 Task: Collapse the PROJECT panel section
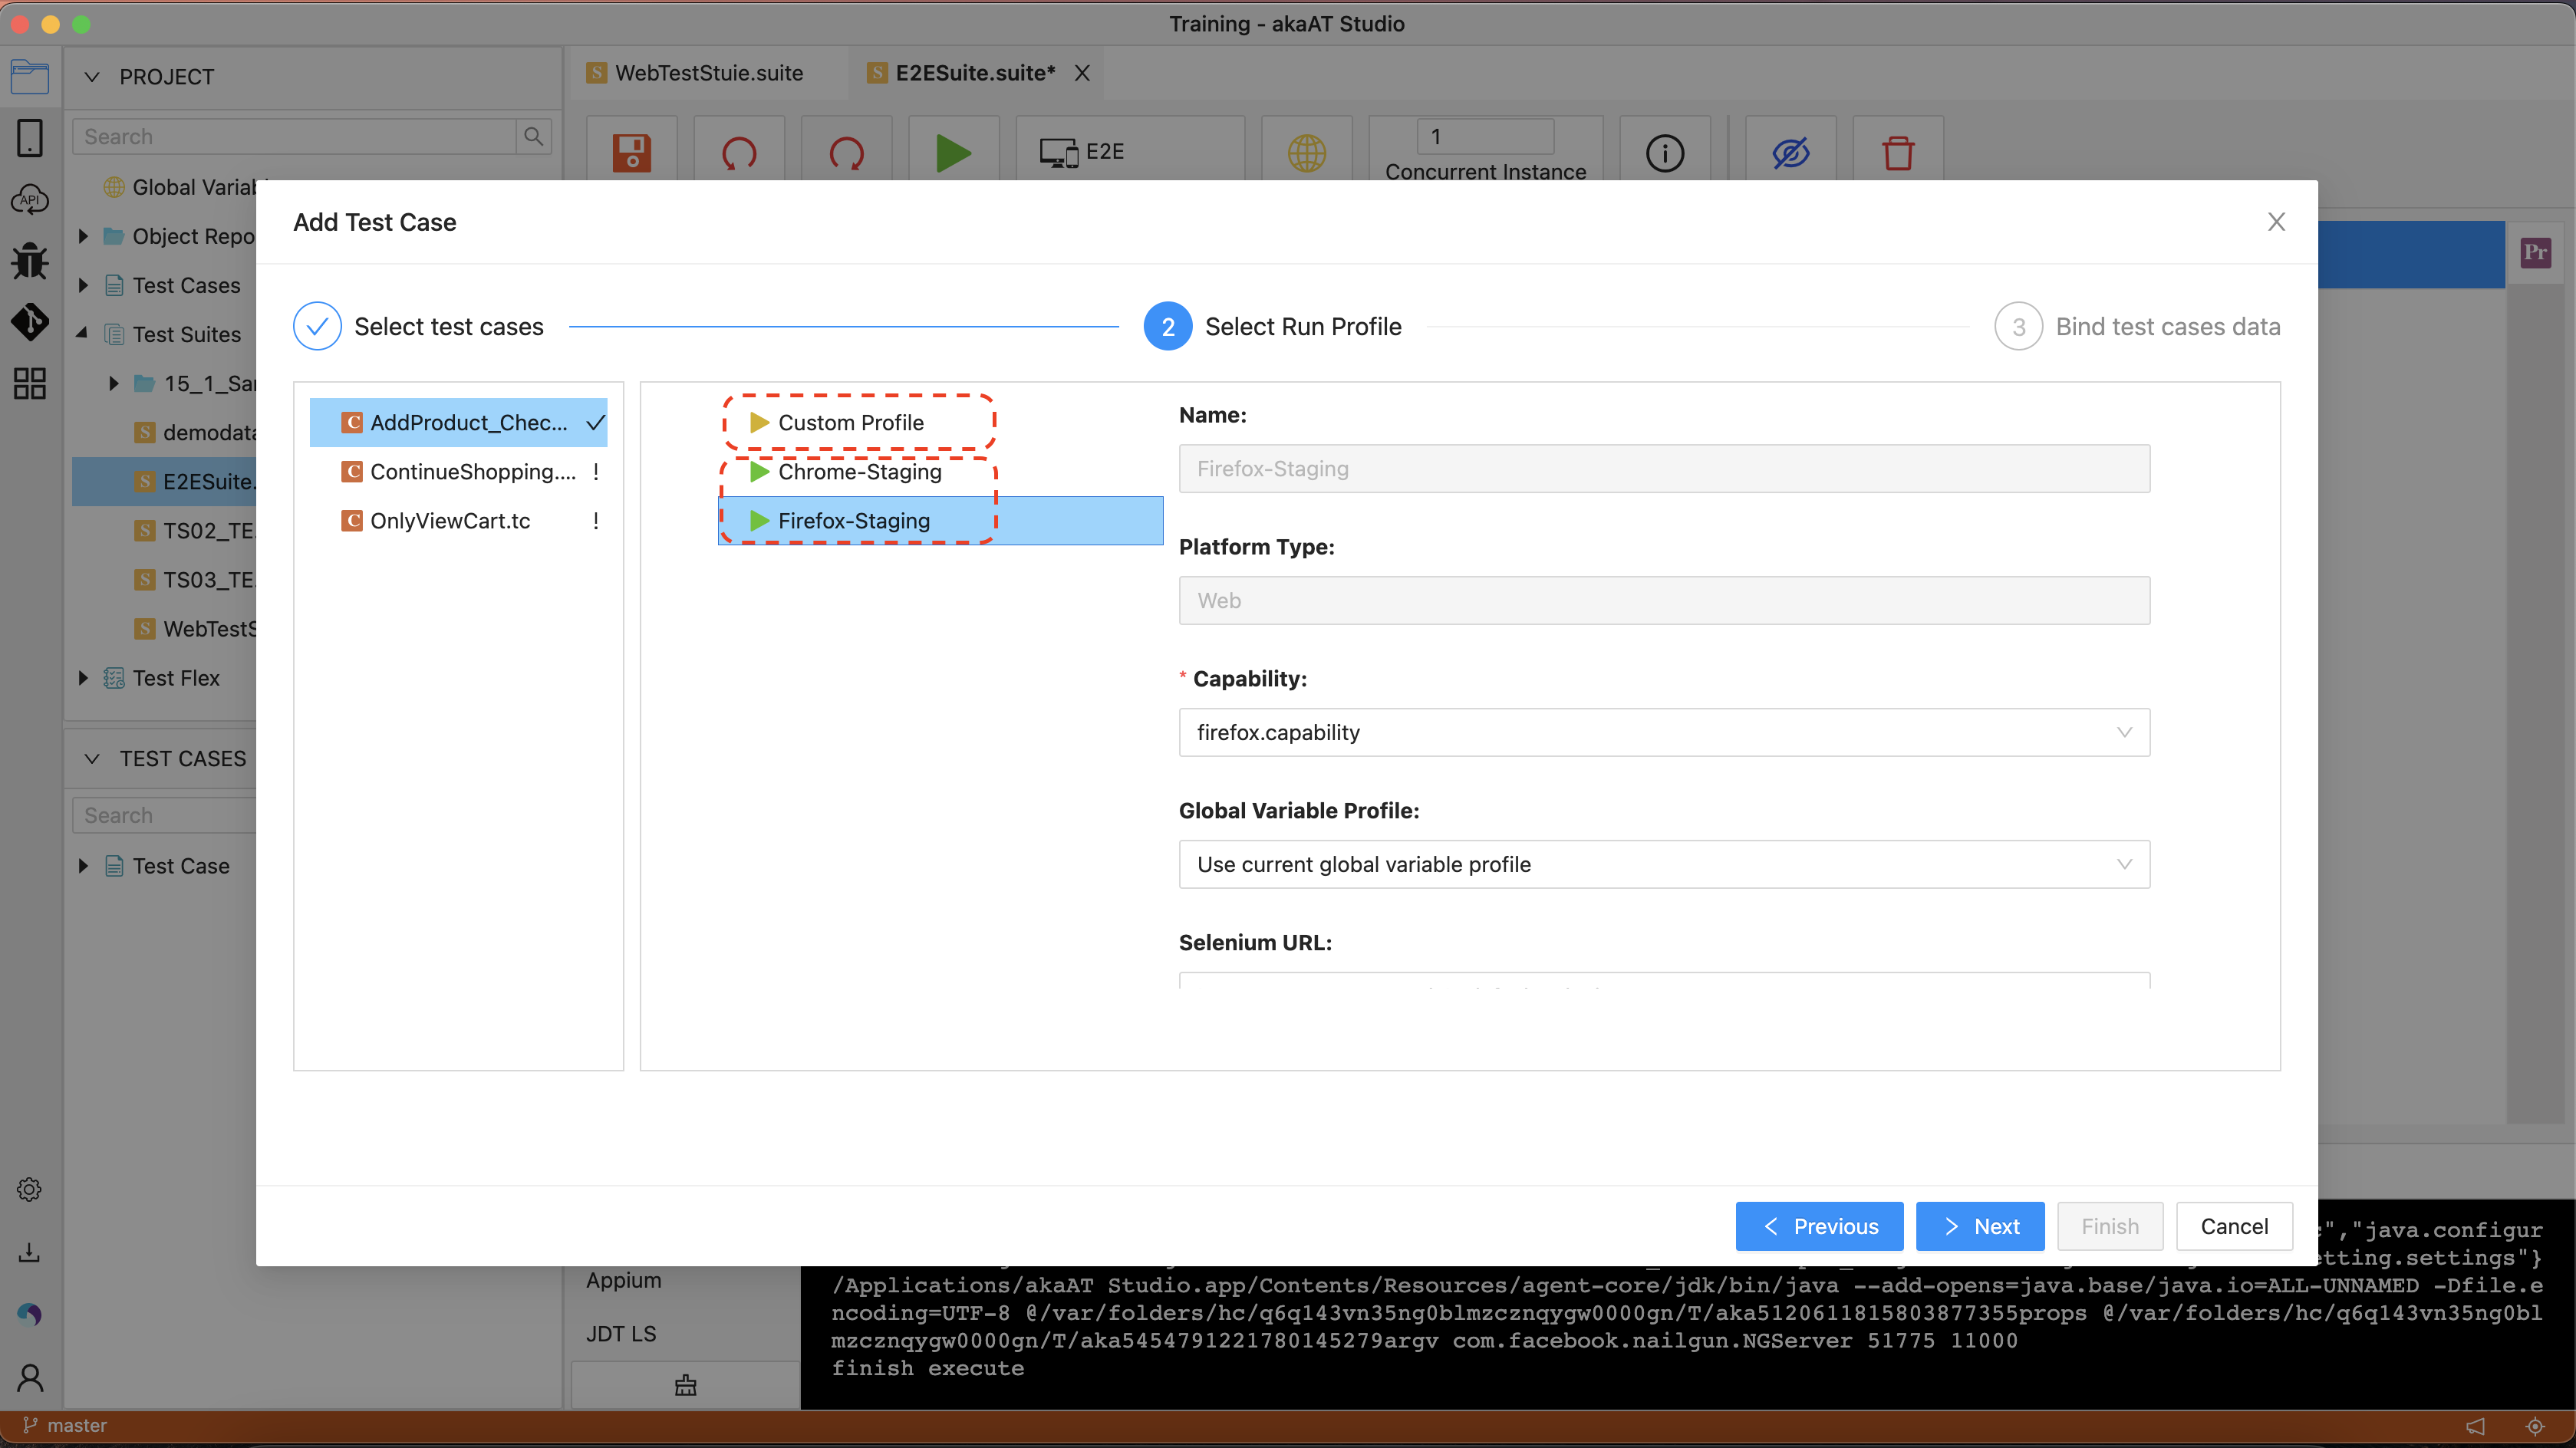point(92,77)
